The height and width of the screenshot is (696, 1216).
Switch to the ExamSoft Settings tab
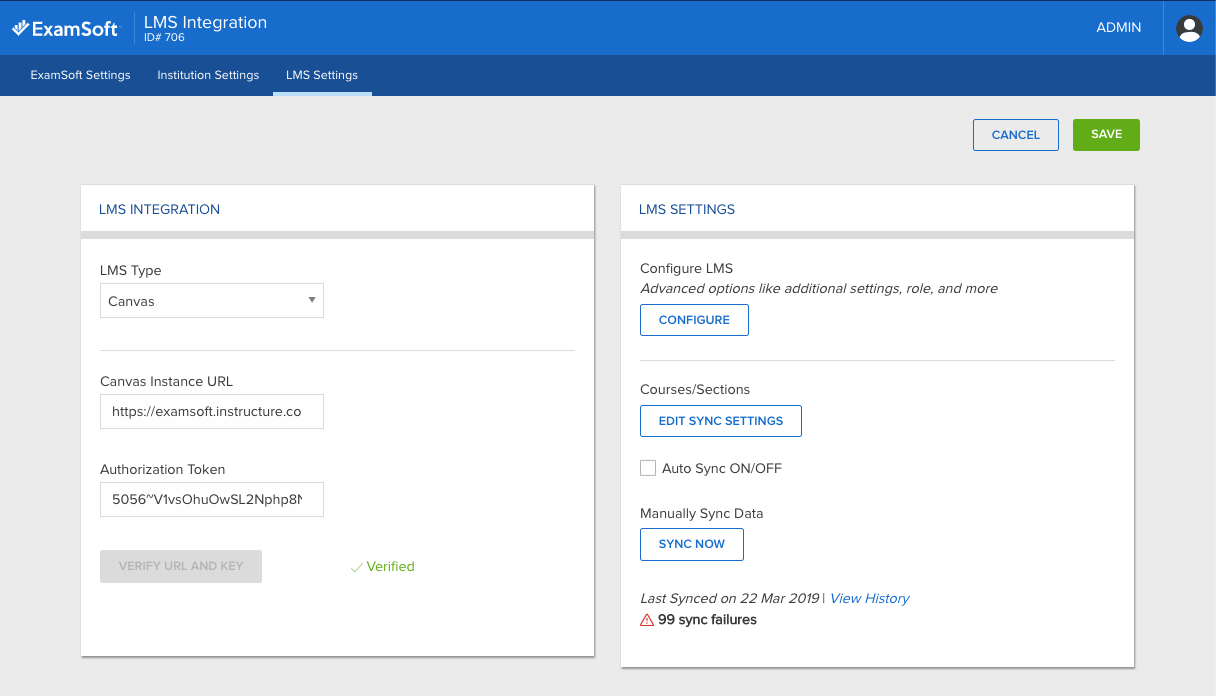click(x=81, y=75)
